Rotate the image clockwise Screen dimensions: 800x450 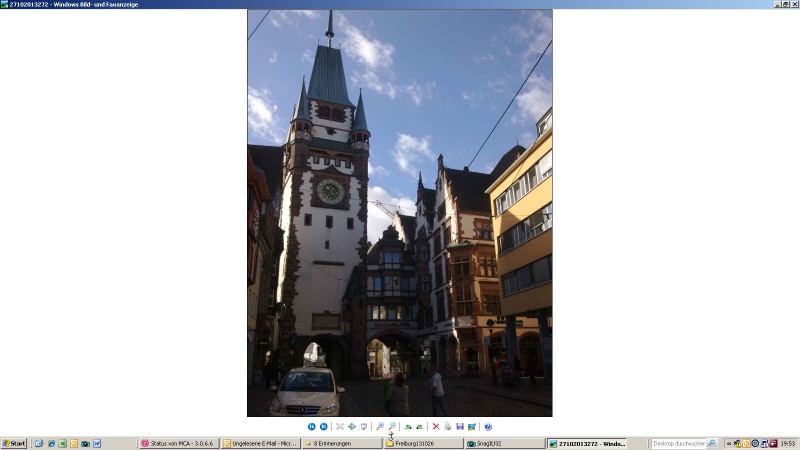[x=408, y=427]
